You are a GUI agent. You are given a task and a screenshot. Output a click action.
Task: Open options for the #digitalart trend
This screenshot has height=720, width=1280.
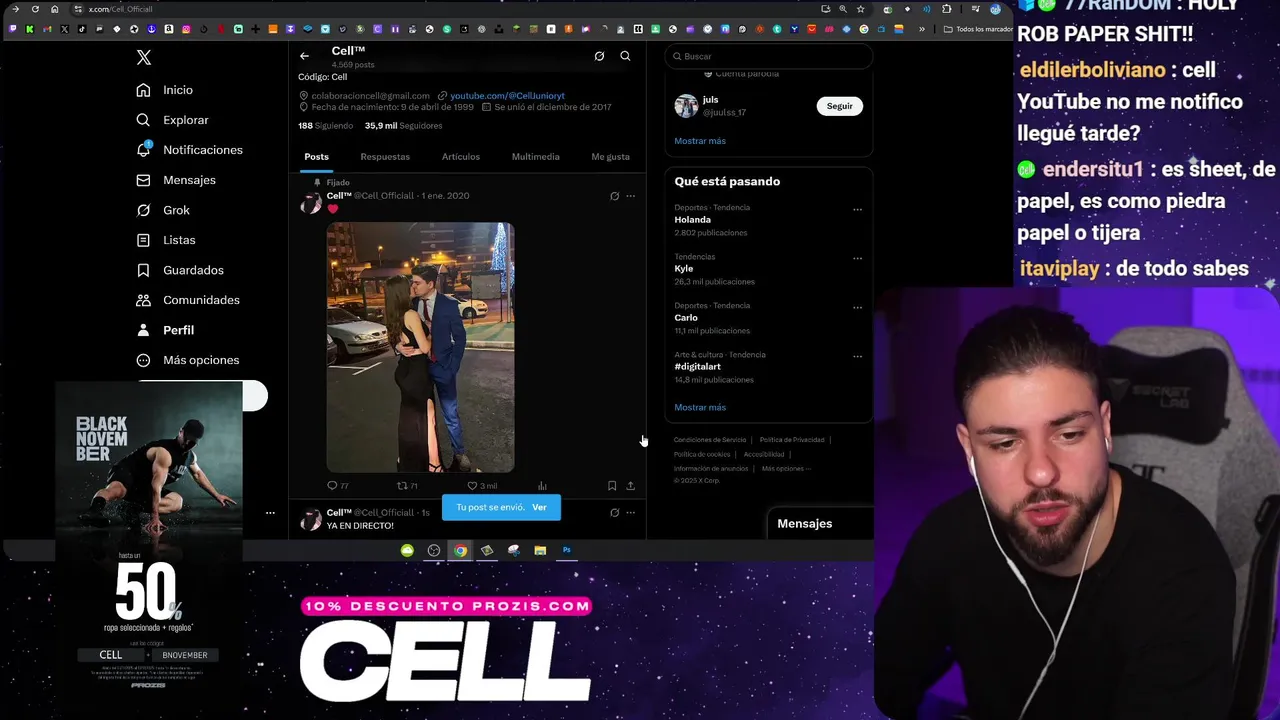tap(857, 356)
